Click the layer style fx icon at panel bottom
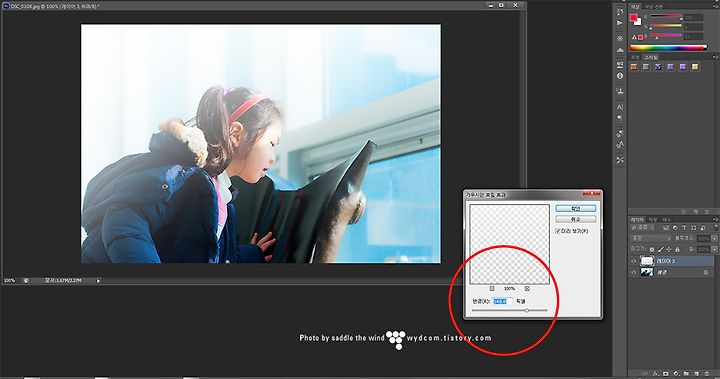This screenshot has width=720, height=379. click(x=655, y=373)
